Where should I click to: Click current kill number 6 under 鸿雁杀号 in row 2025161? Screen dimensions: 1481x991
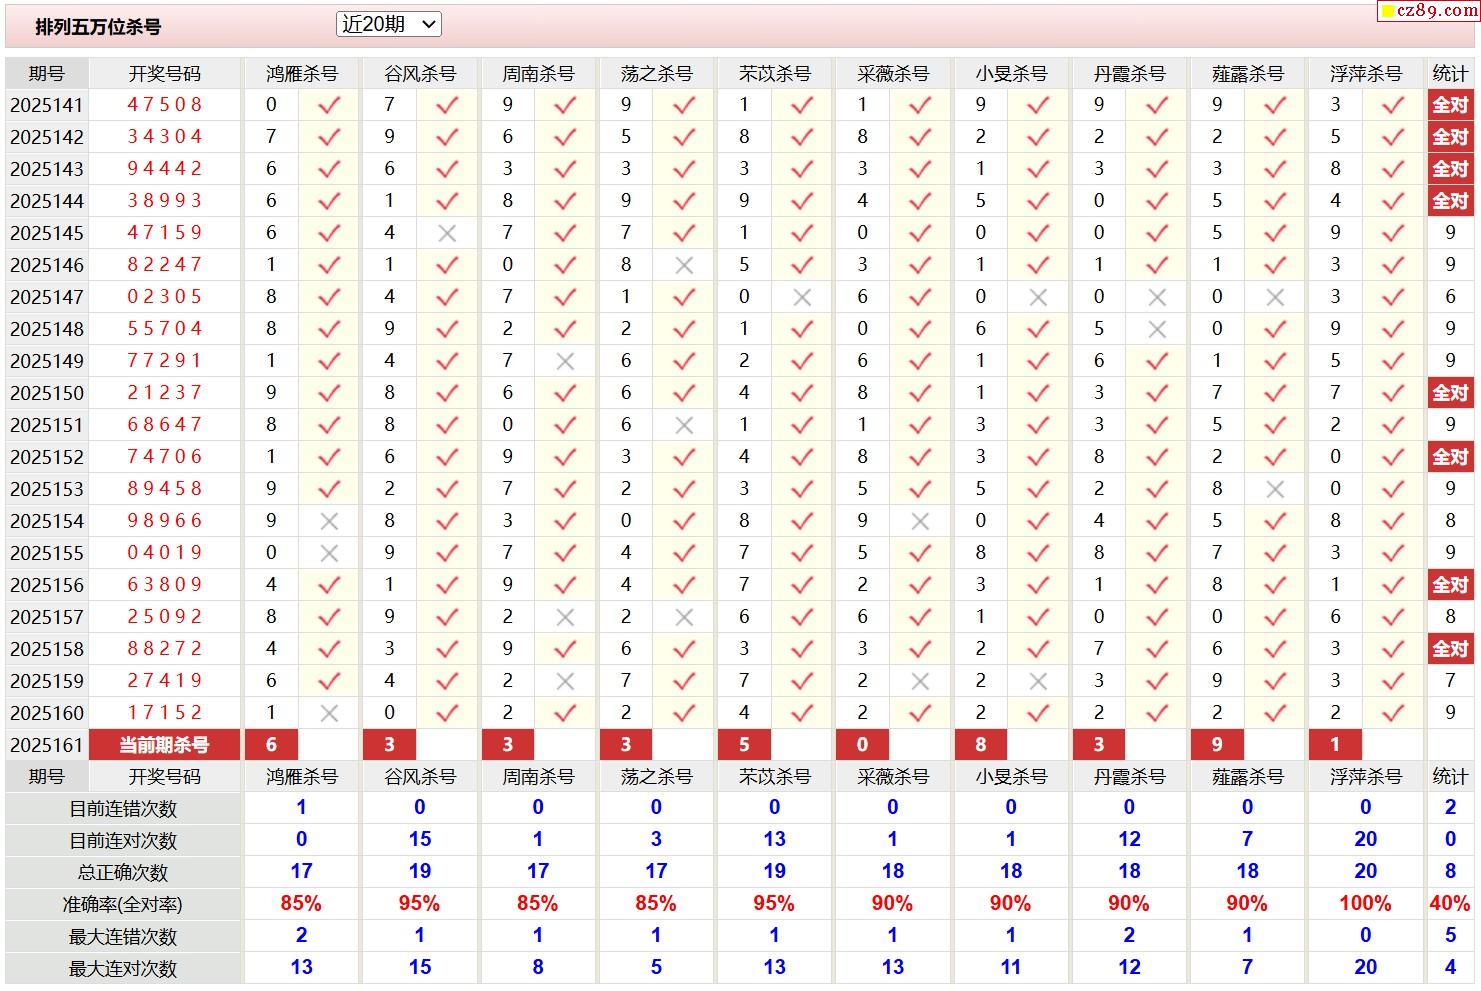click(x=271, y=745)
